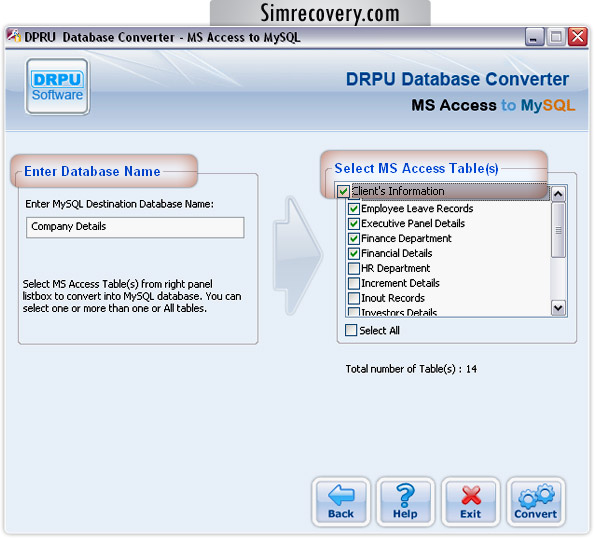
Task: Uncheck the Finance Department checkbox
Action: 353,239
